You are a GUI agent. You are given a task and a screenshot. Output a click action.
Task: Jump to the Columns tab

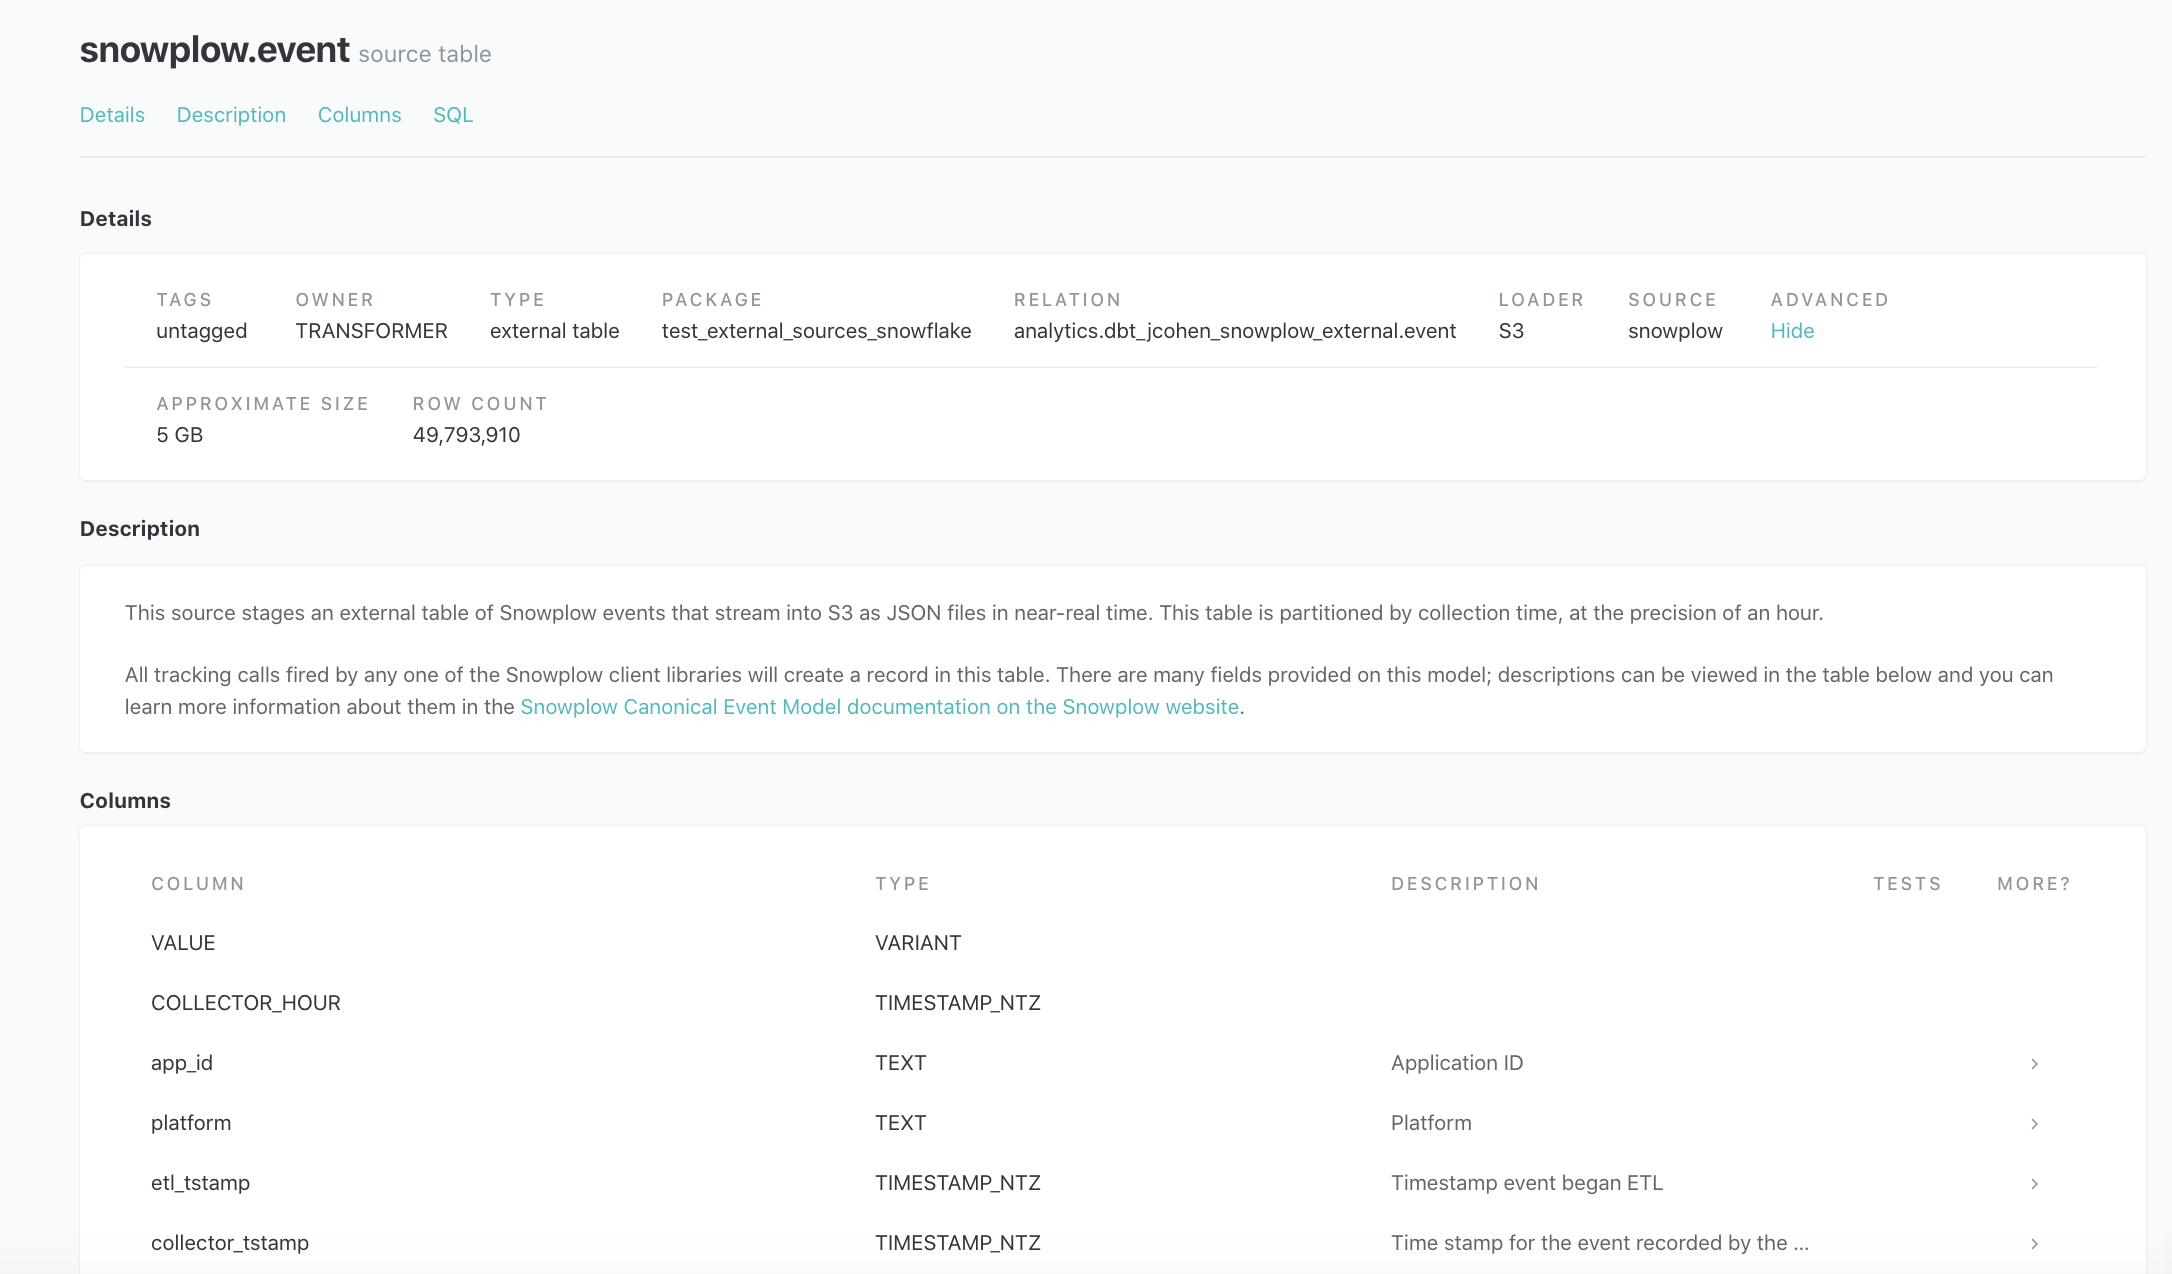click(359, 115)
